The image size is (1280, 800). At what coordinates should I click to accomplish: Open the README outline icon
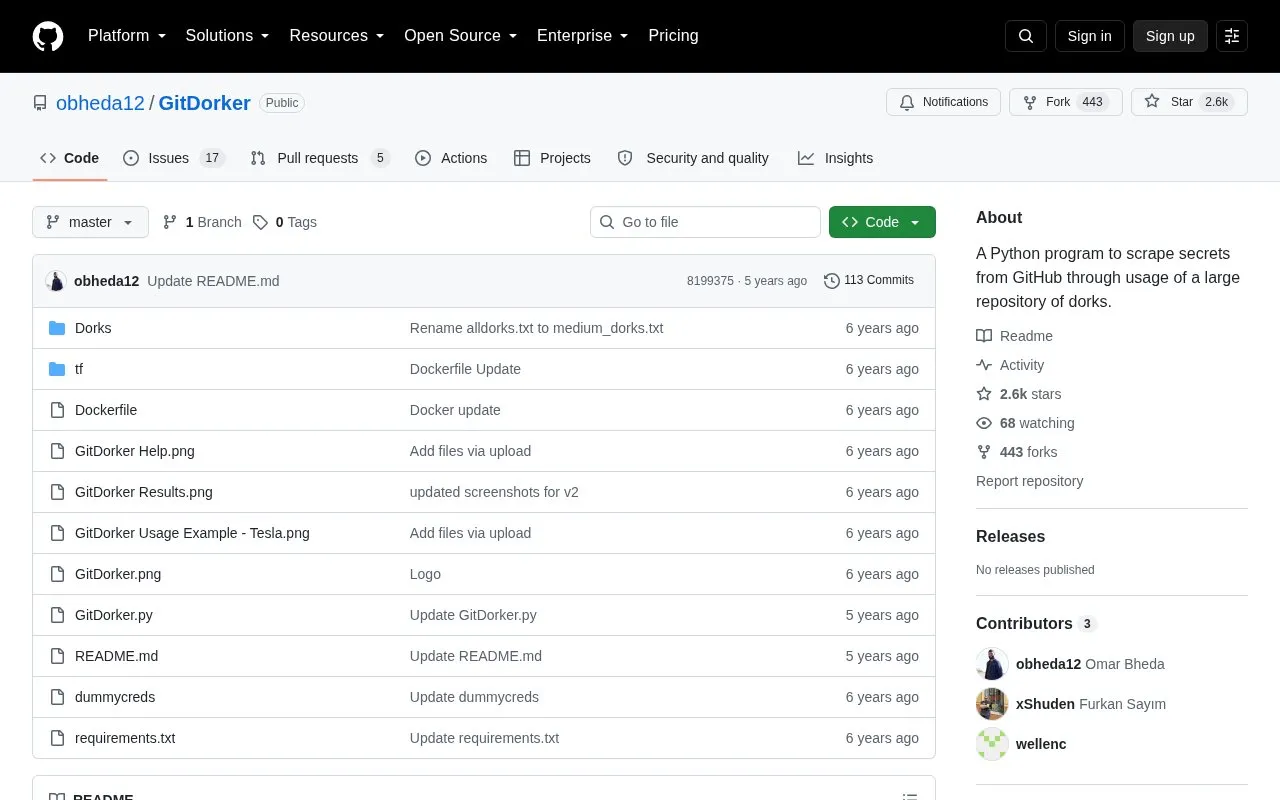[x=910, y=797]
